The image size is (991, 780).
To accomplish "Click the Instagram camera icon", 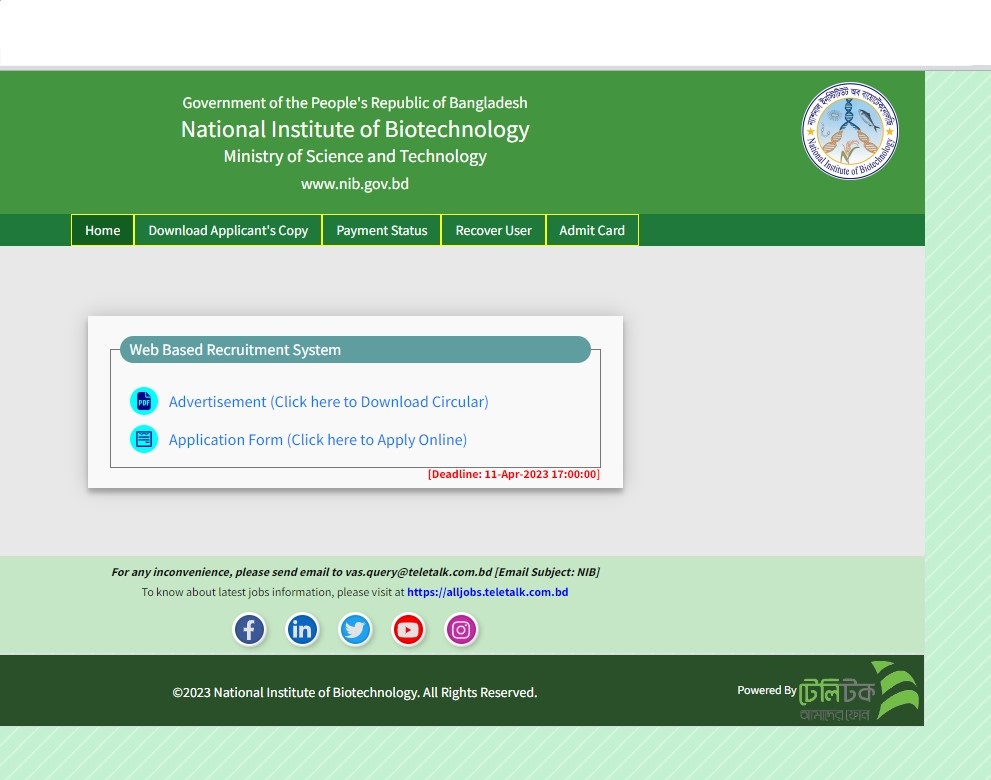I will pos(461,630).
